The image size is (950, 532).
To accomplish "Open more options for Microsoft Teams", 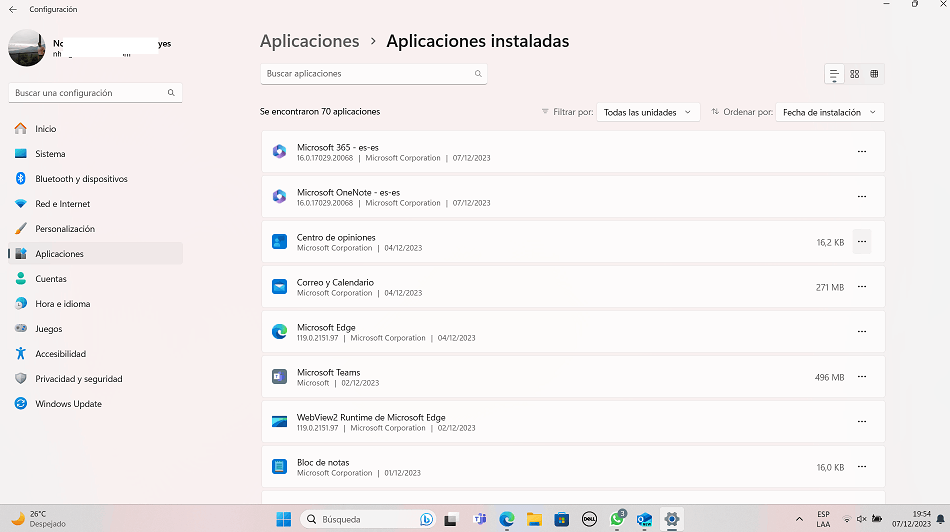I will pyautogui.click(x=862, y=377).
